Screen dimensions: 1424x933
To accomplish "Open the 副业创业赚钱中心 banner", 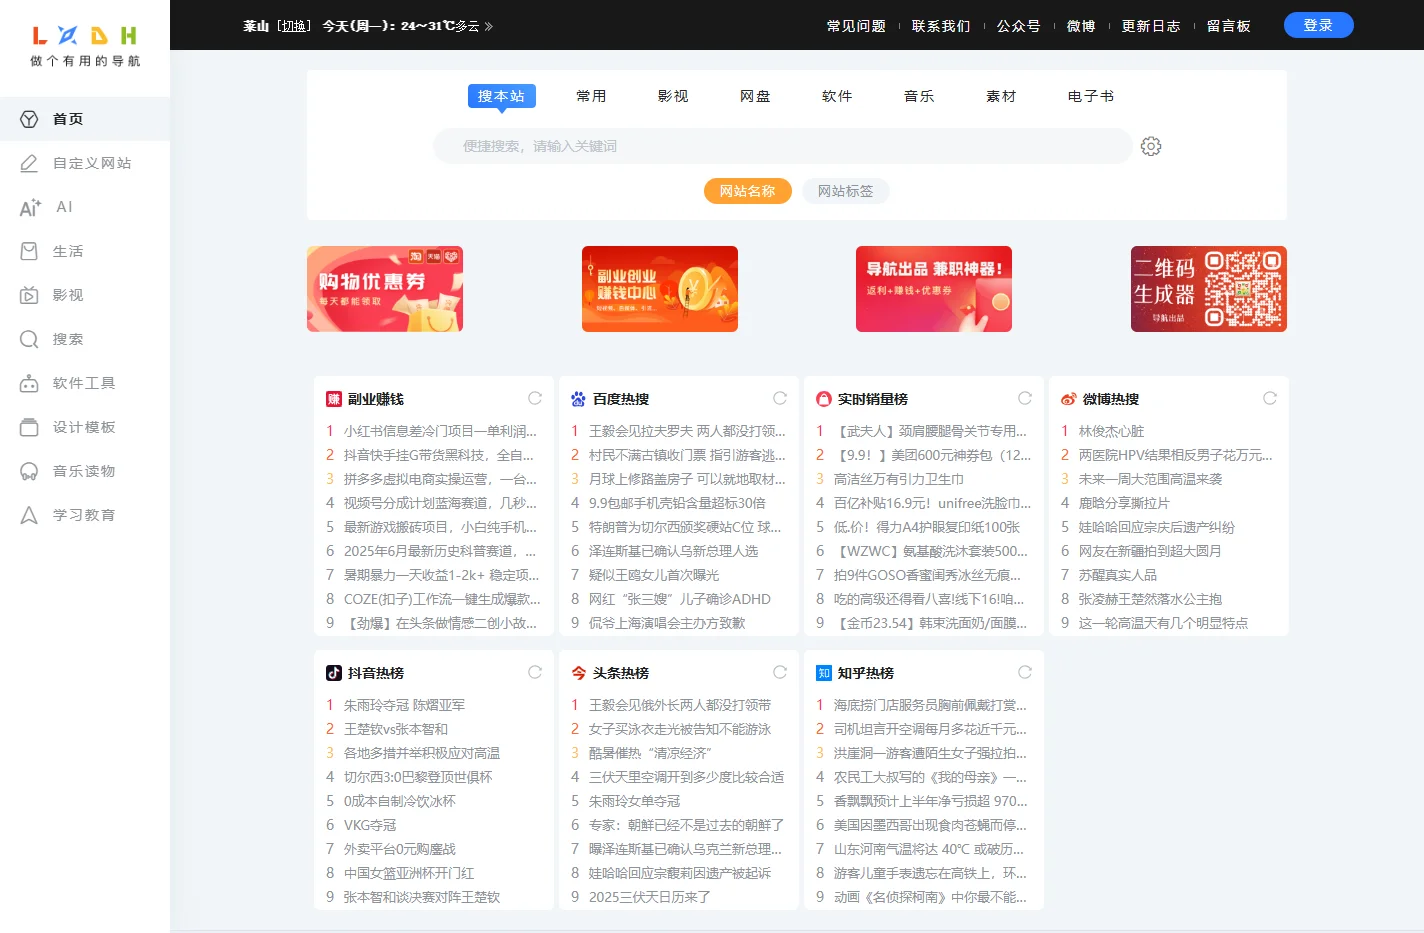I will pos(660,289).
